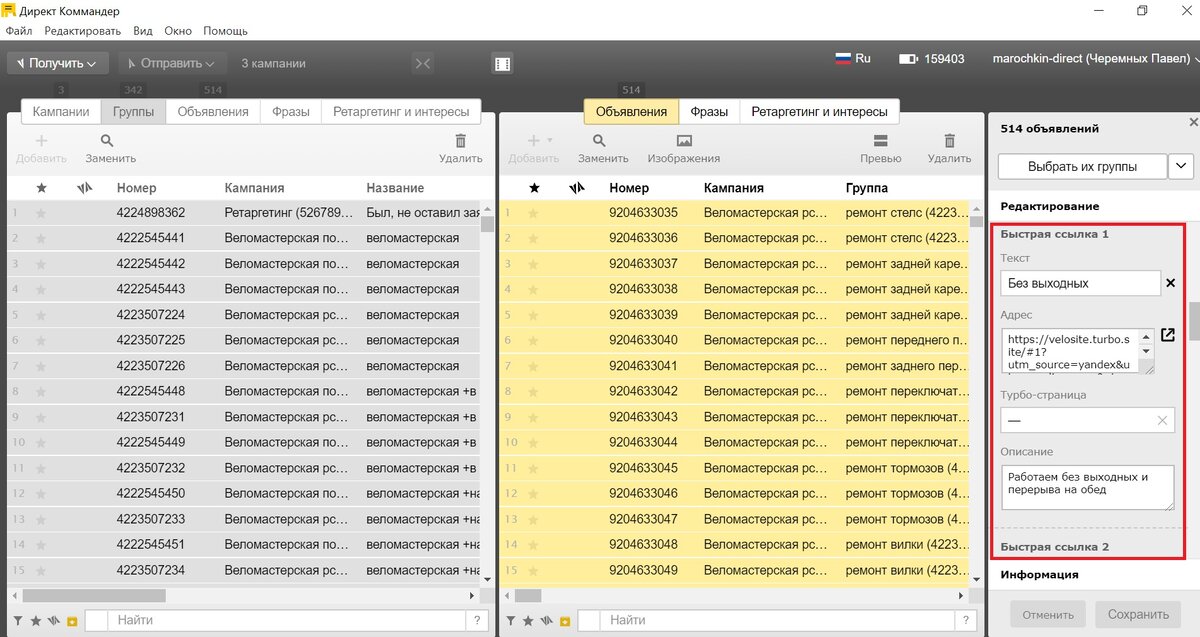Star the ad row 9204633035
Viewport: 1200px width, 637px height.
(x=533, y=213)
